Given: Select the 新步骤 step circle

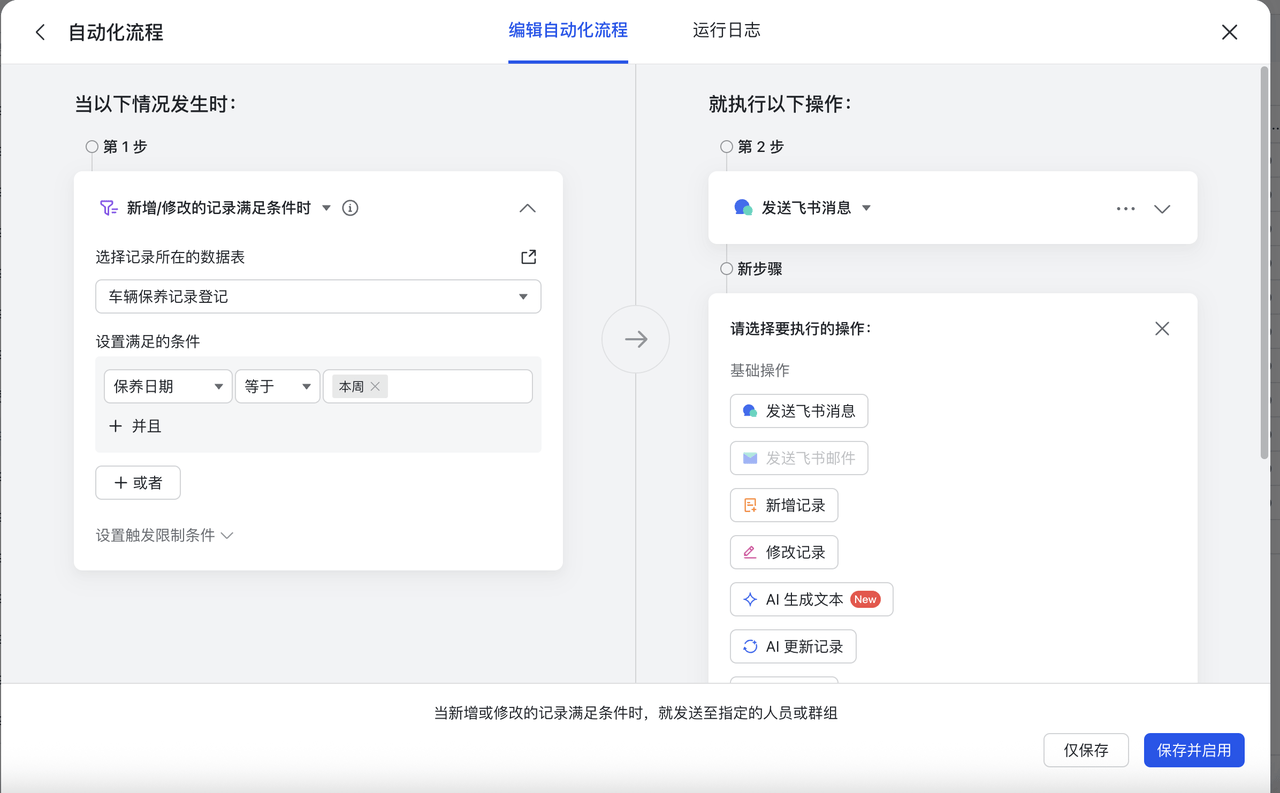Looking at the screenshot, I should (x=727, y=269).
